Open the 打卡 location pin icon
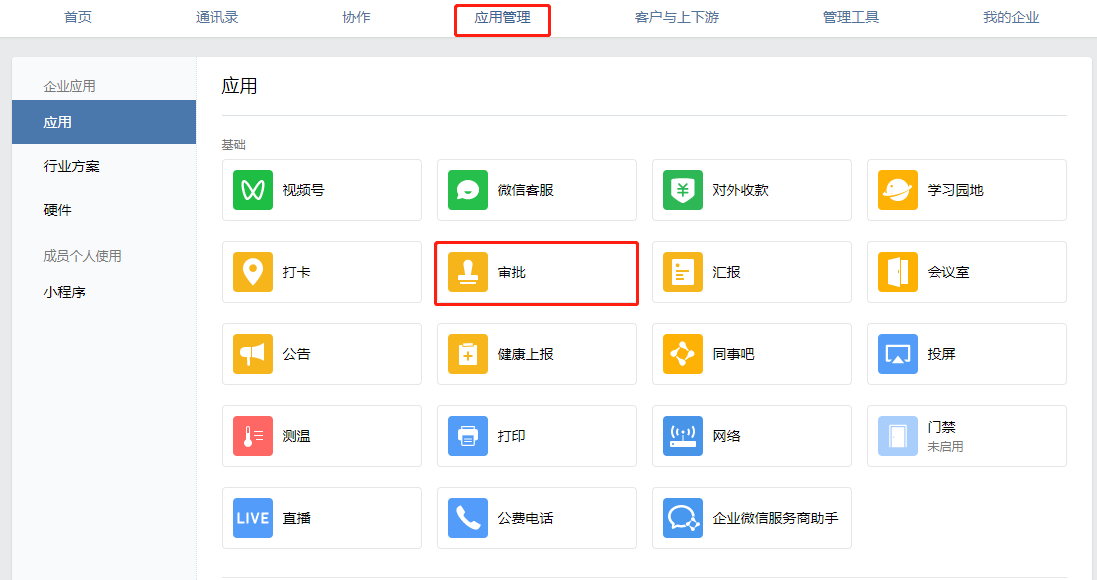The height and width of the screenshot is (580, 1097). click(253, 272)
